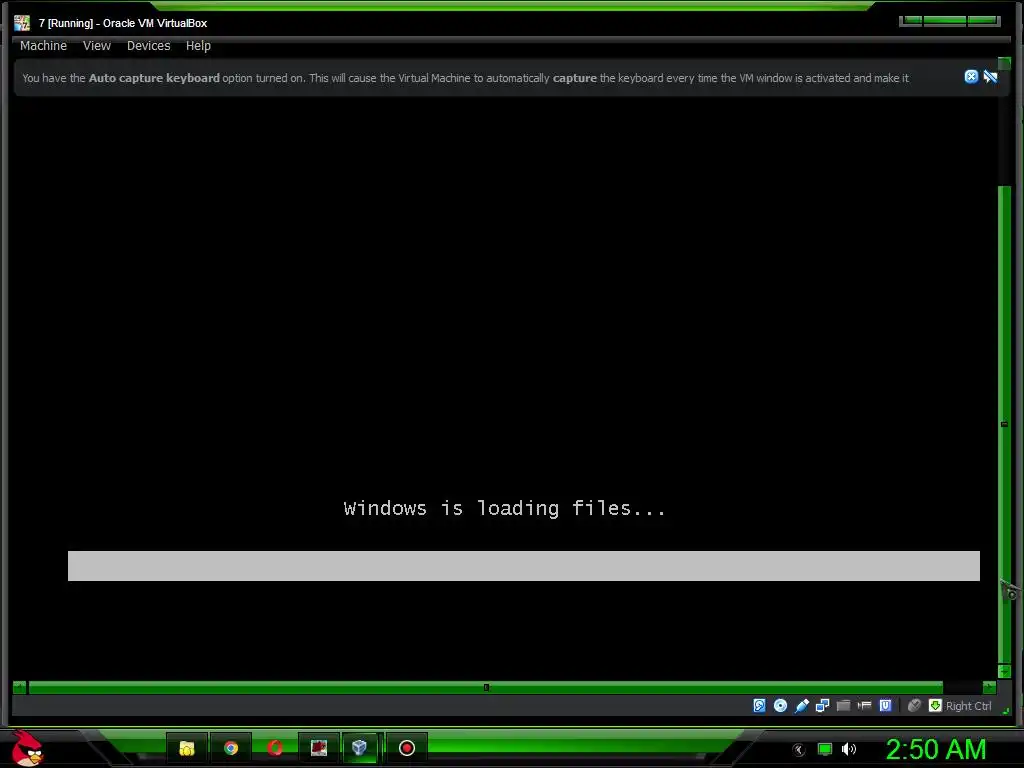Click the network adapter indicator icon

822,705
